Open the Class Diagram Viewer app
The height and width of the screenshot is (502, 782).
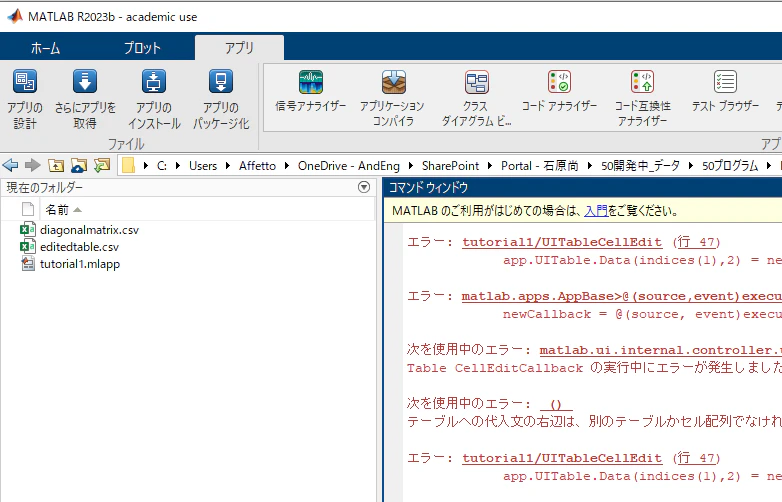[476, 99]
